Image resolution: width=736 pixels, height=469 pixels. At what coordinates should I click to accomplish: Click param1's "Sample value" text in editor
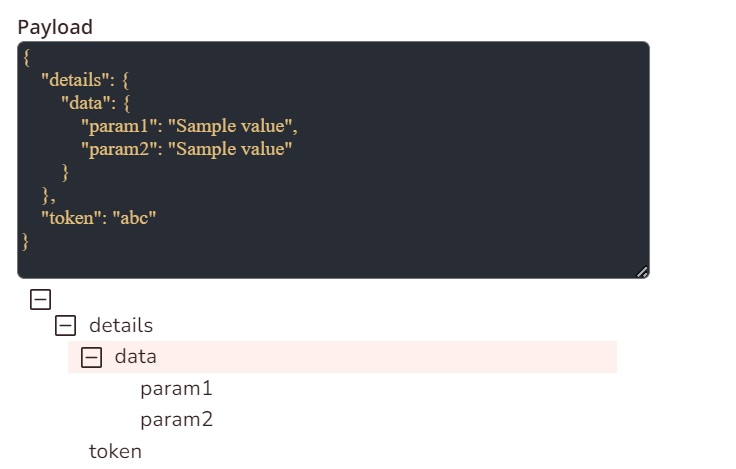point(232,127)
